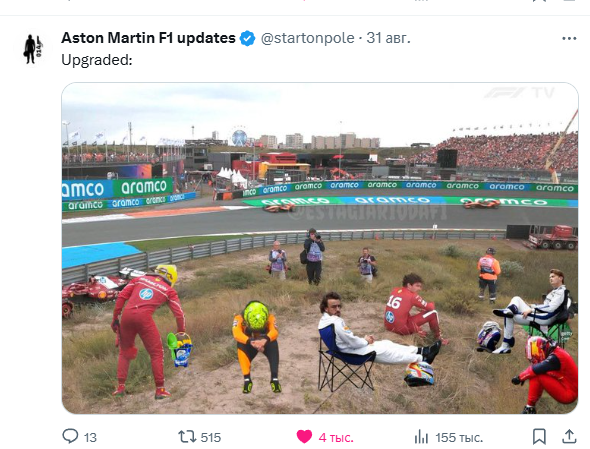Viewport: 590px width, 449px height.
Task: Open the view analytics bar-chart icon
Action: [421, 437]
